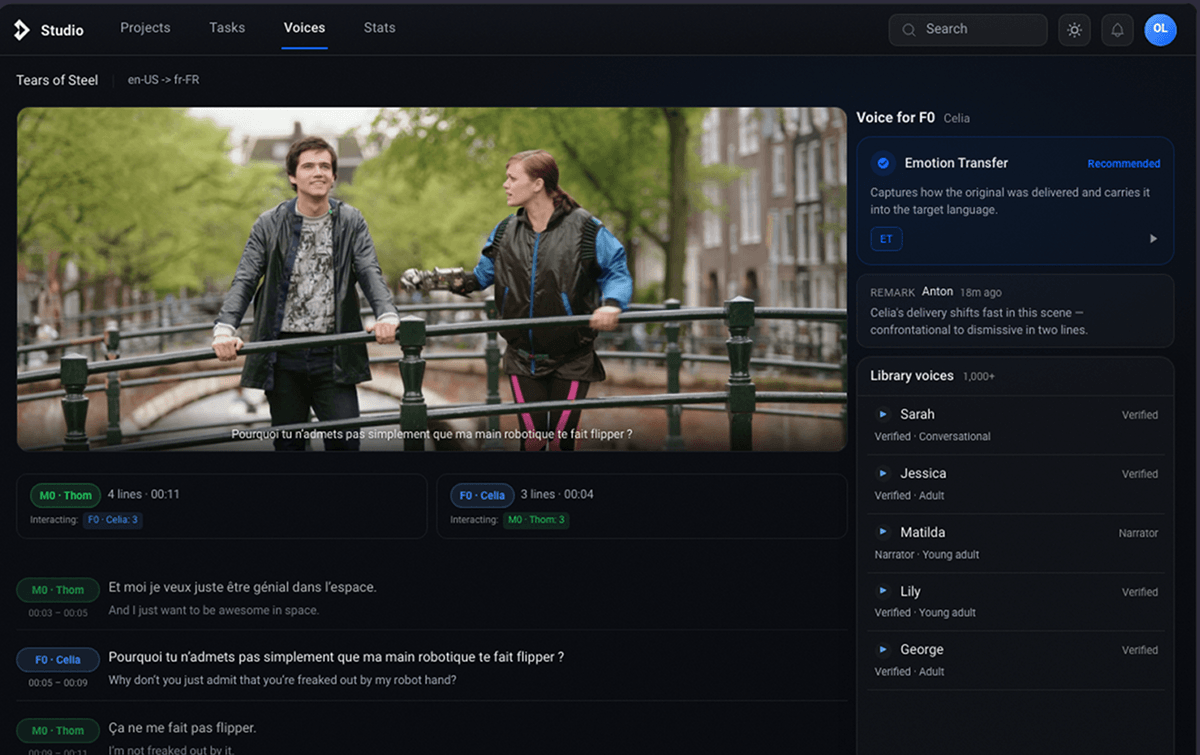Click the ET tag badge
This screenshot has width=1200, height=755.
886,239
